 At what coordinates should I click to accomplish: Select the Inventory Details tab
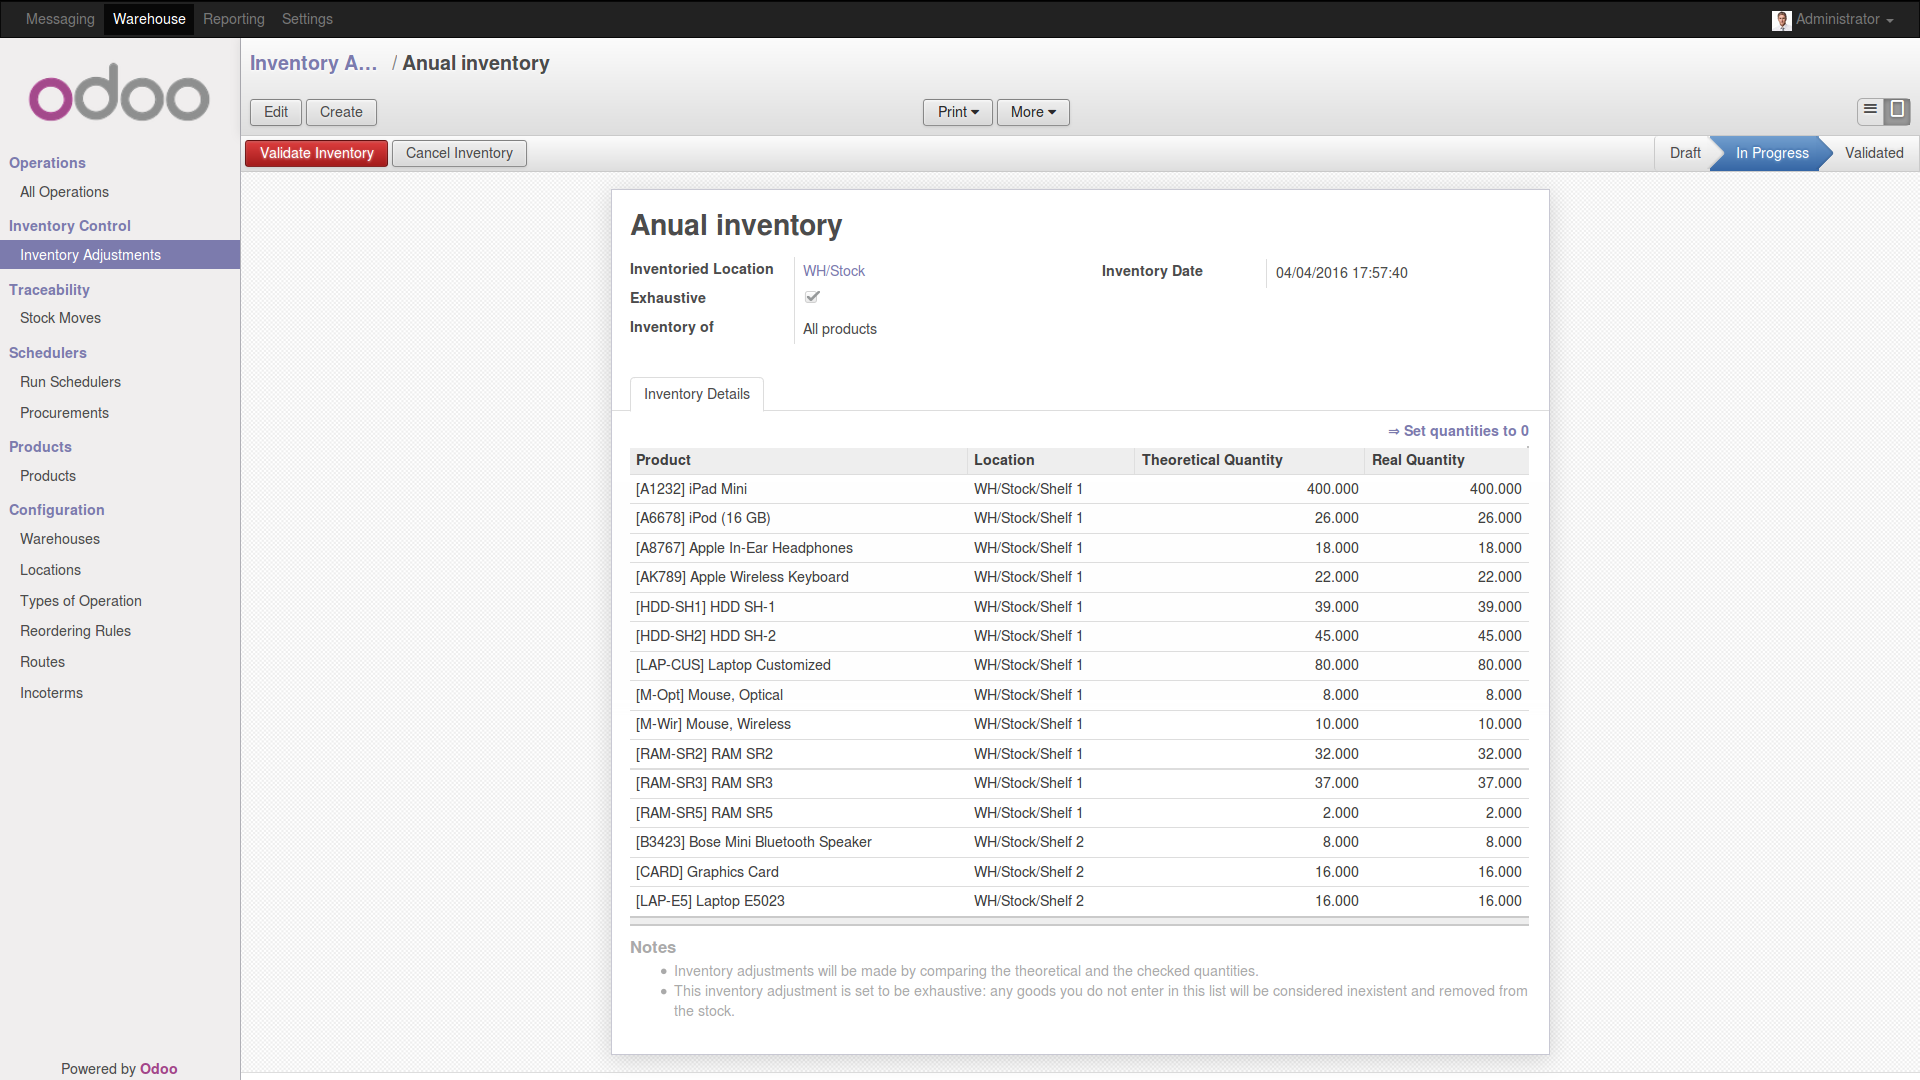(696, 394)
